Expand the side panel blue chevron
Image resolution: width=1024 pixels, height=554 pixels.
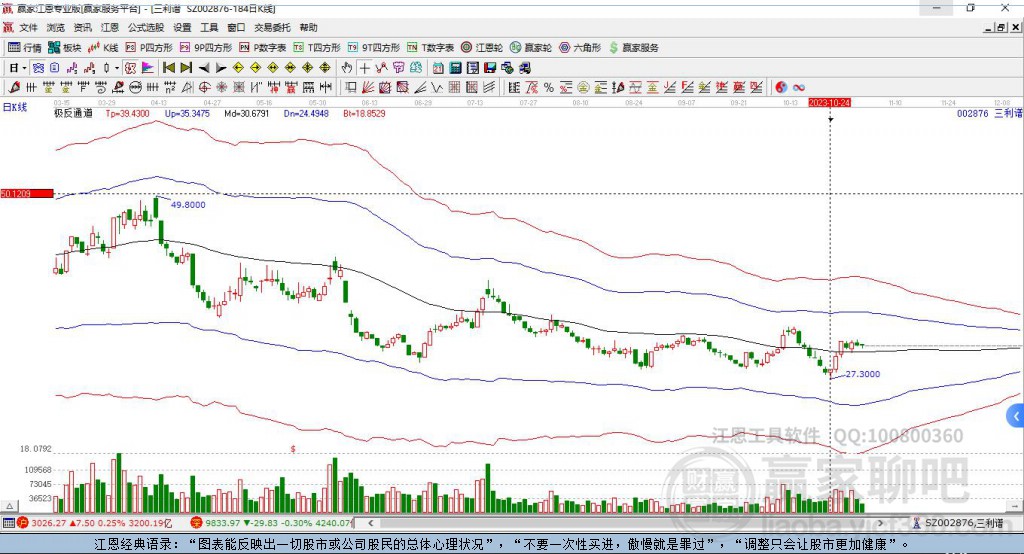coord(1016,416)
